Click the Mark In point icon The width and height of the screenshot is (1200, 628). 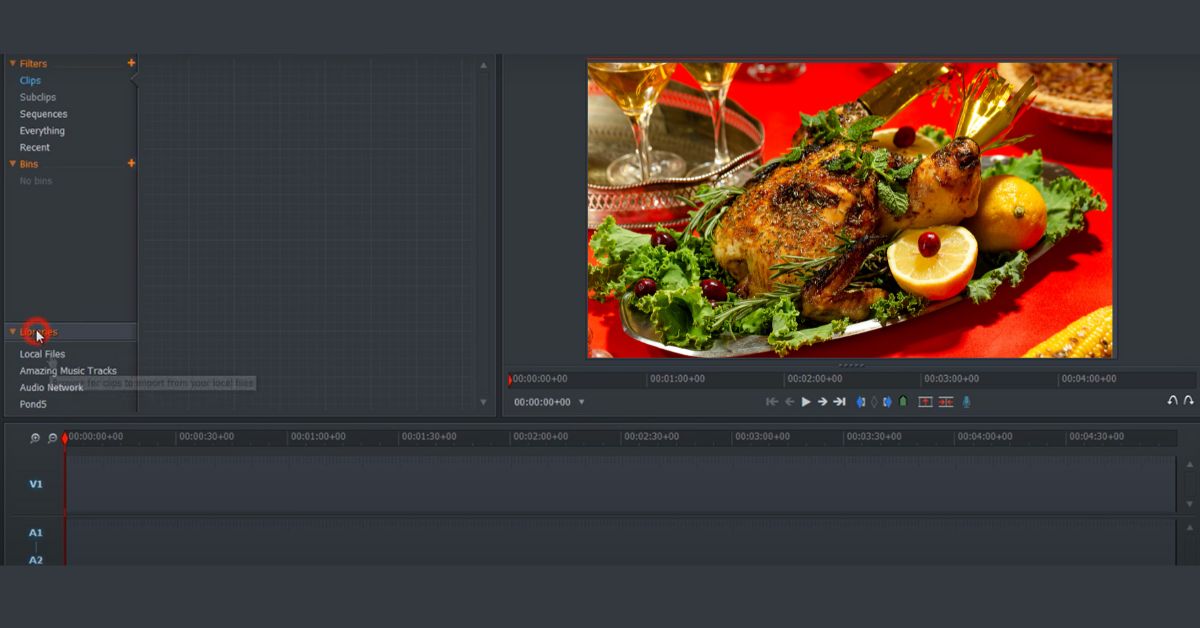(861, 401)
